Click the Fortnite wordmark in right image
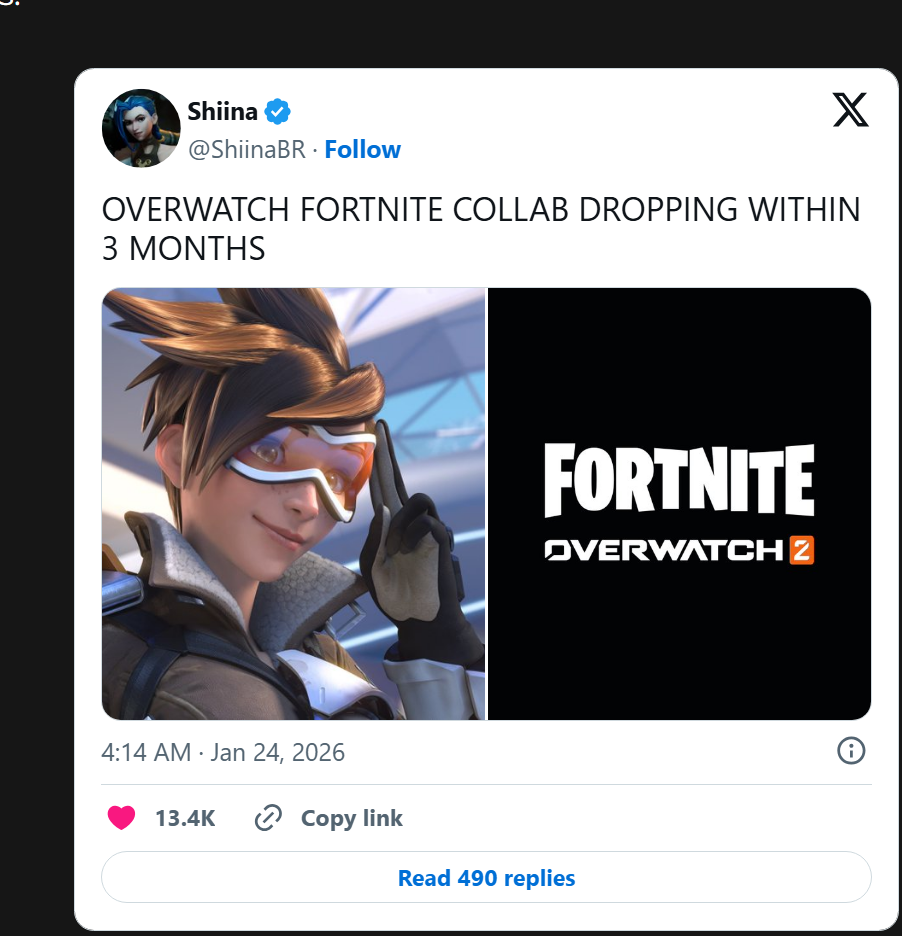This screenshot has height=936, width=902. click(679, 481)
